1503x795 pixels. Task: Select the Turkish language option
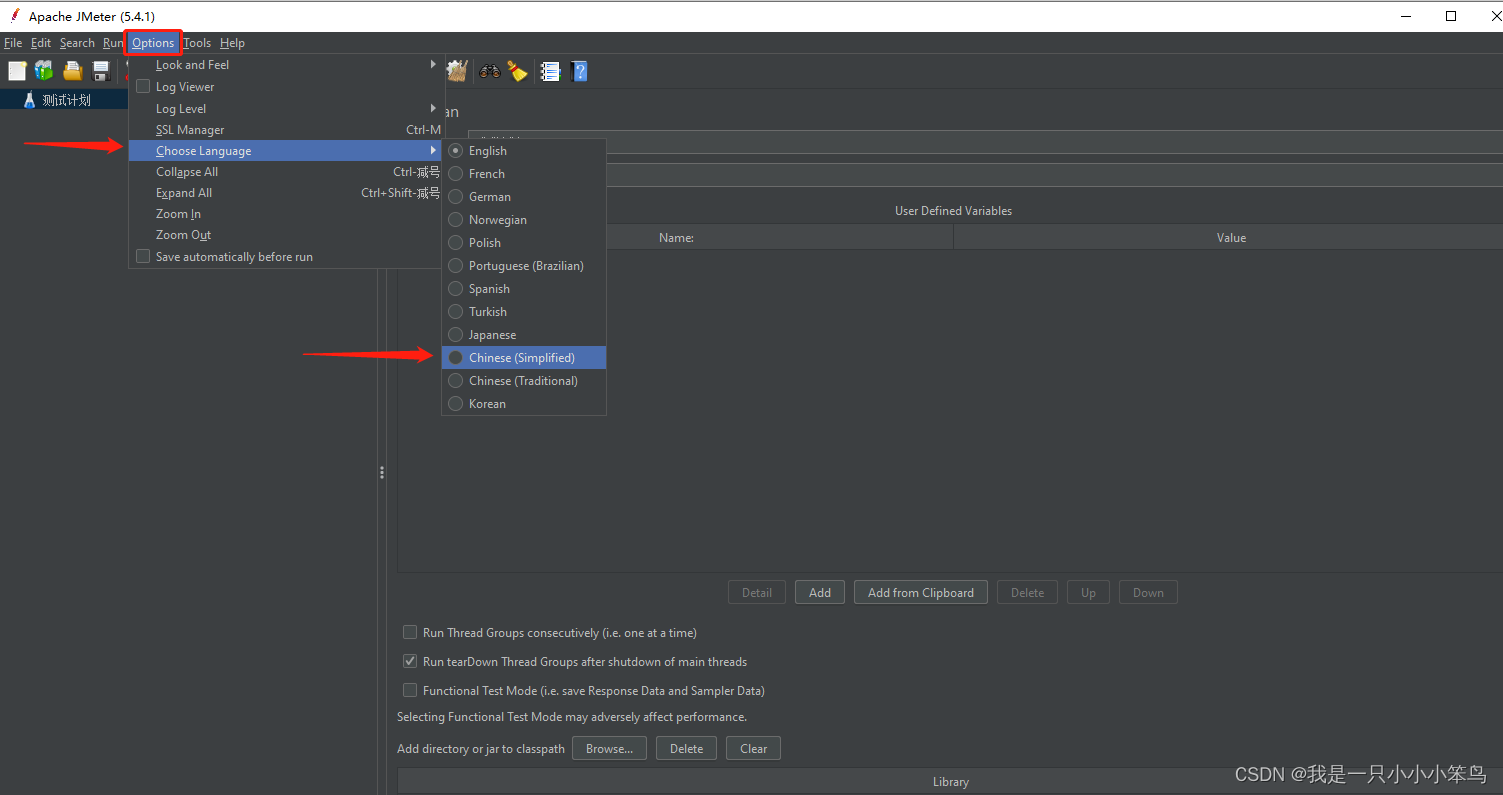pyautogui.click(x=524, y=312)
